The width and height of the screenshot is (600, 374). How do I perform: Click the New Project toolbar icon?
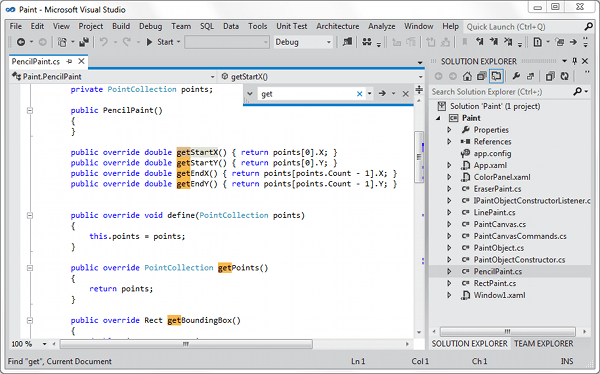[x=62, y=42]
